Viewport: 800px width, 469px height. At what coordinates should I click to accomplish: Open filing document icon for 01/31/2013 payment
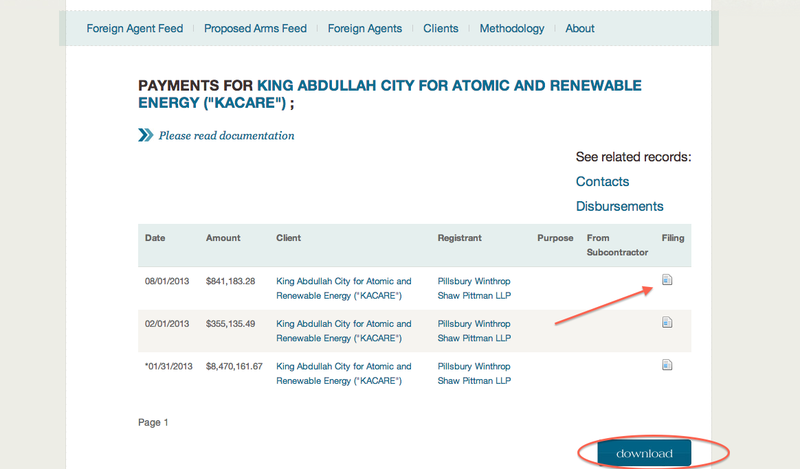(x=667, y=365)
